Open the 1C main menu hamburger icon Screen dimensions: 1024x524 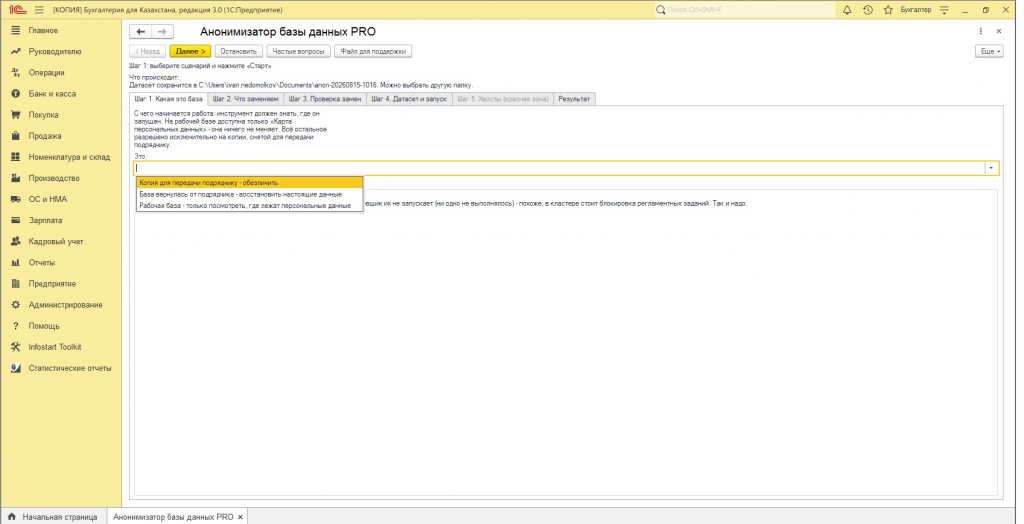point(39,10)
